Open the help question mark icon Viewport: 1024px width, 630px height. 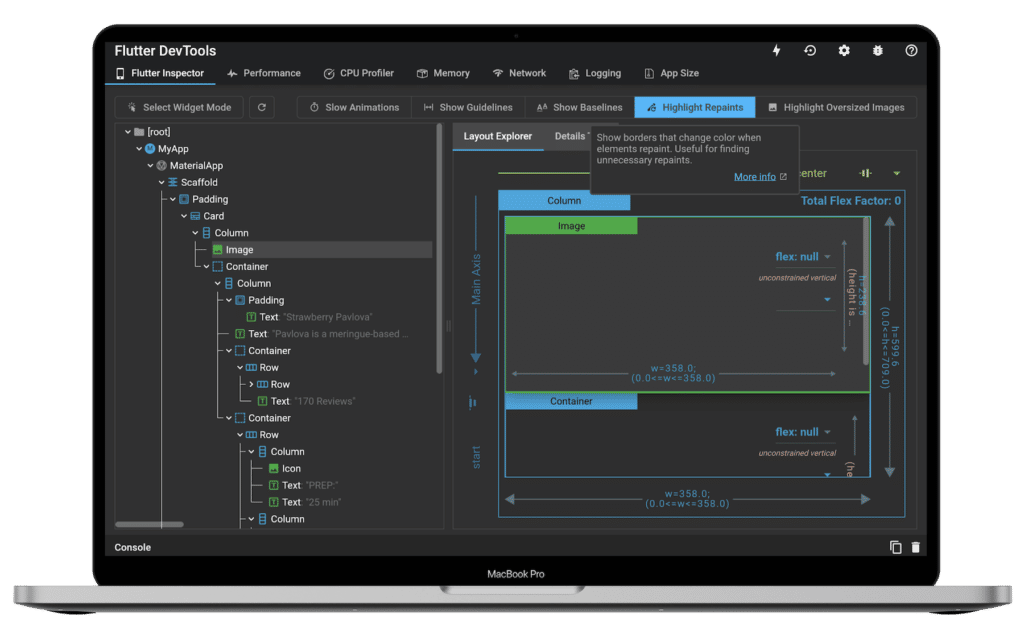point(911,51)
